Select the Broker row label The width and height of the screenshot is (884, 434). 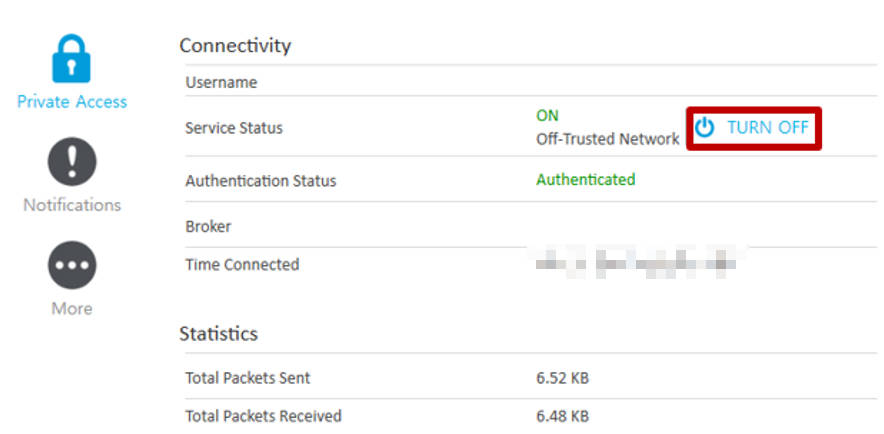tap(208, 226)
